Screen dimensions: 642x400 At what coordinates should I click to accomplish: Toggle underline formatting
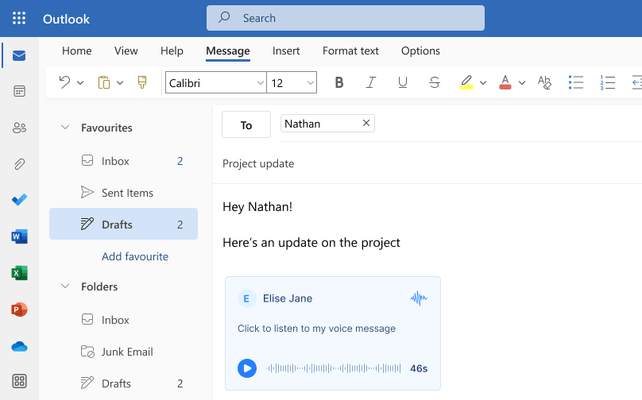pos(402,82)
